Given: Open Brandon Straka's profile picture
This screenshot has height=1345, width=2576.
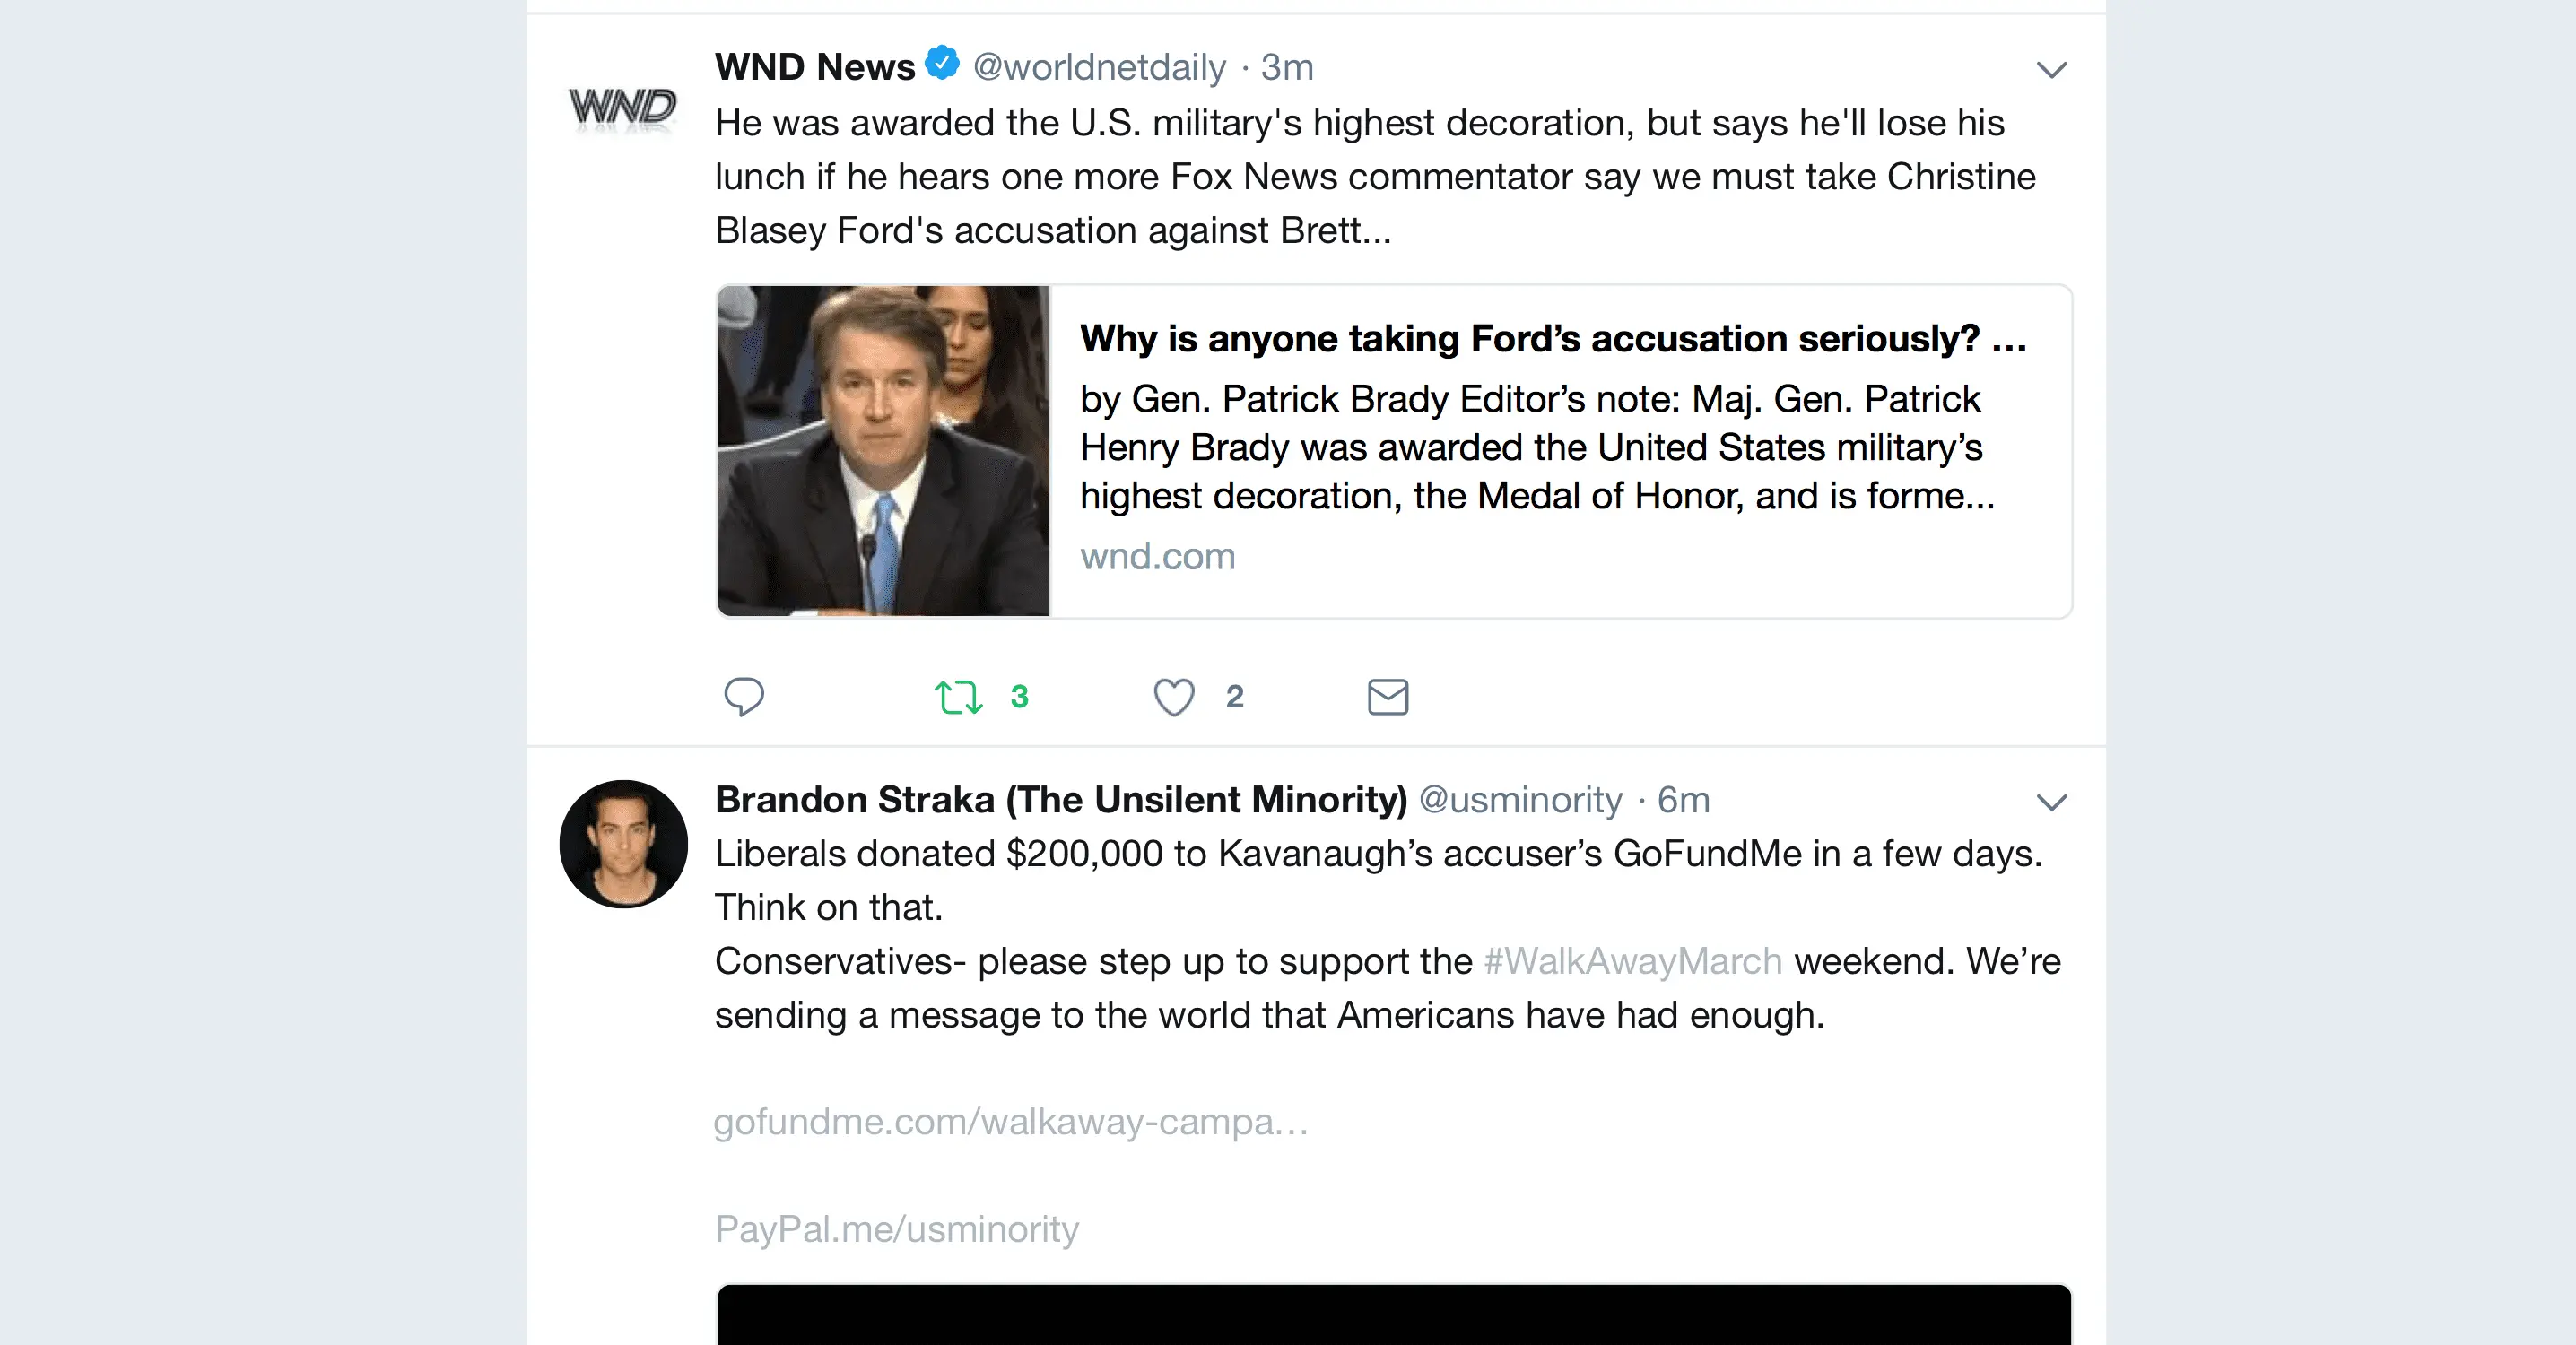Looking at the screenshot, I should click(623, 843).
